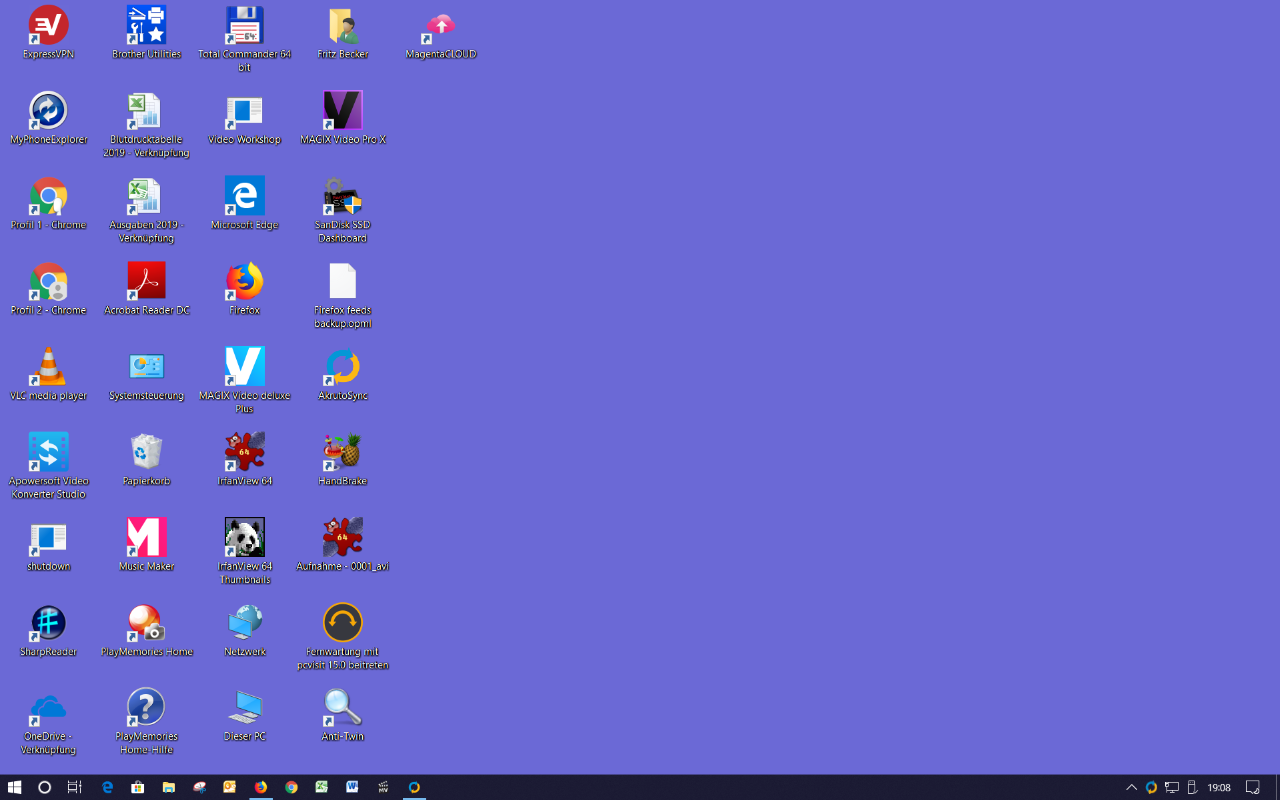Select Apowersoft Video Konverter Studio icon
The width and height of the screenshot is (1280, 800).
pyautogui.click(x=48, y=452)
